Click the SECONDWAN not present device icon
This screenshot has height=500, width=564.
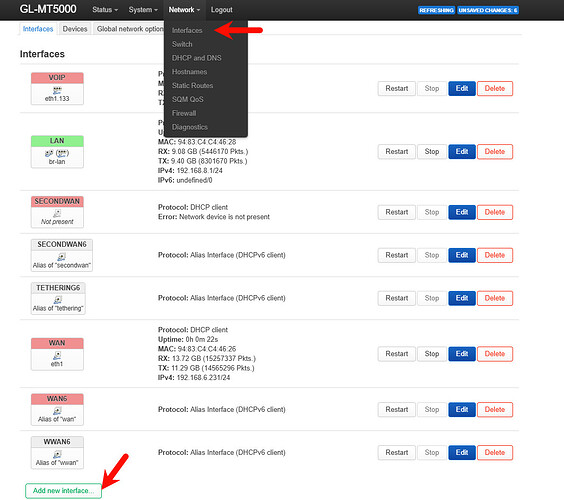pyautogui.click(x=57, y=213)
